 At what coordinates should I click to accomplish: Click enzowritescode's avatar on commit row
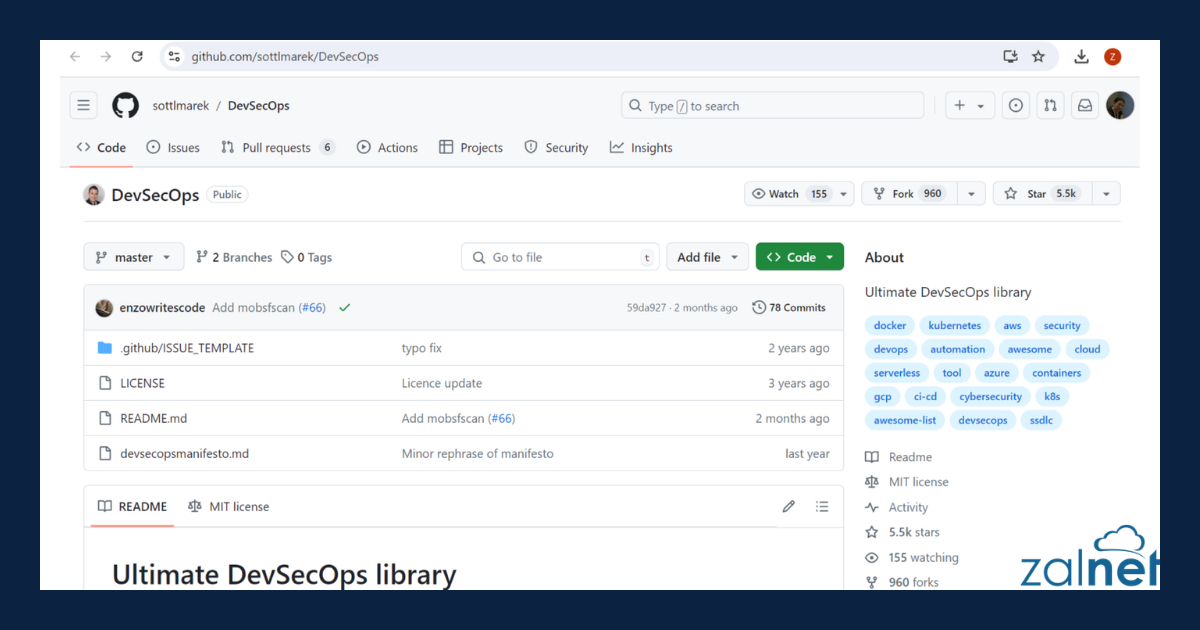(104, 308)
